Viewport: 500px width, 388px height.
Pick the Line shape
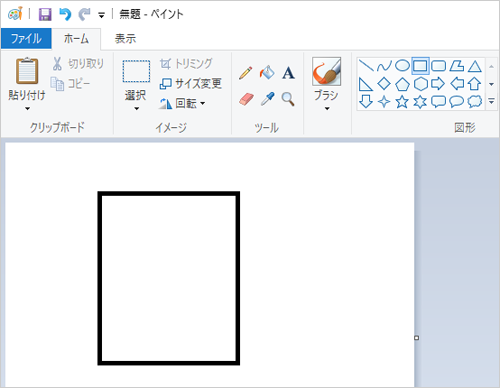366,66
